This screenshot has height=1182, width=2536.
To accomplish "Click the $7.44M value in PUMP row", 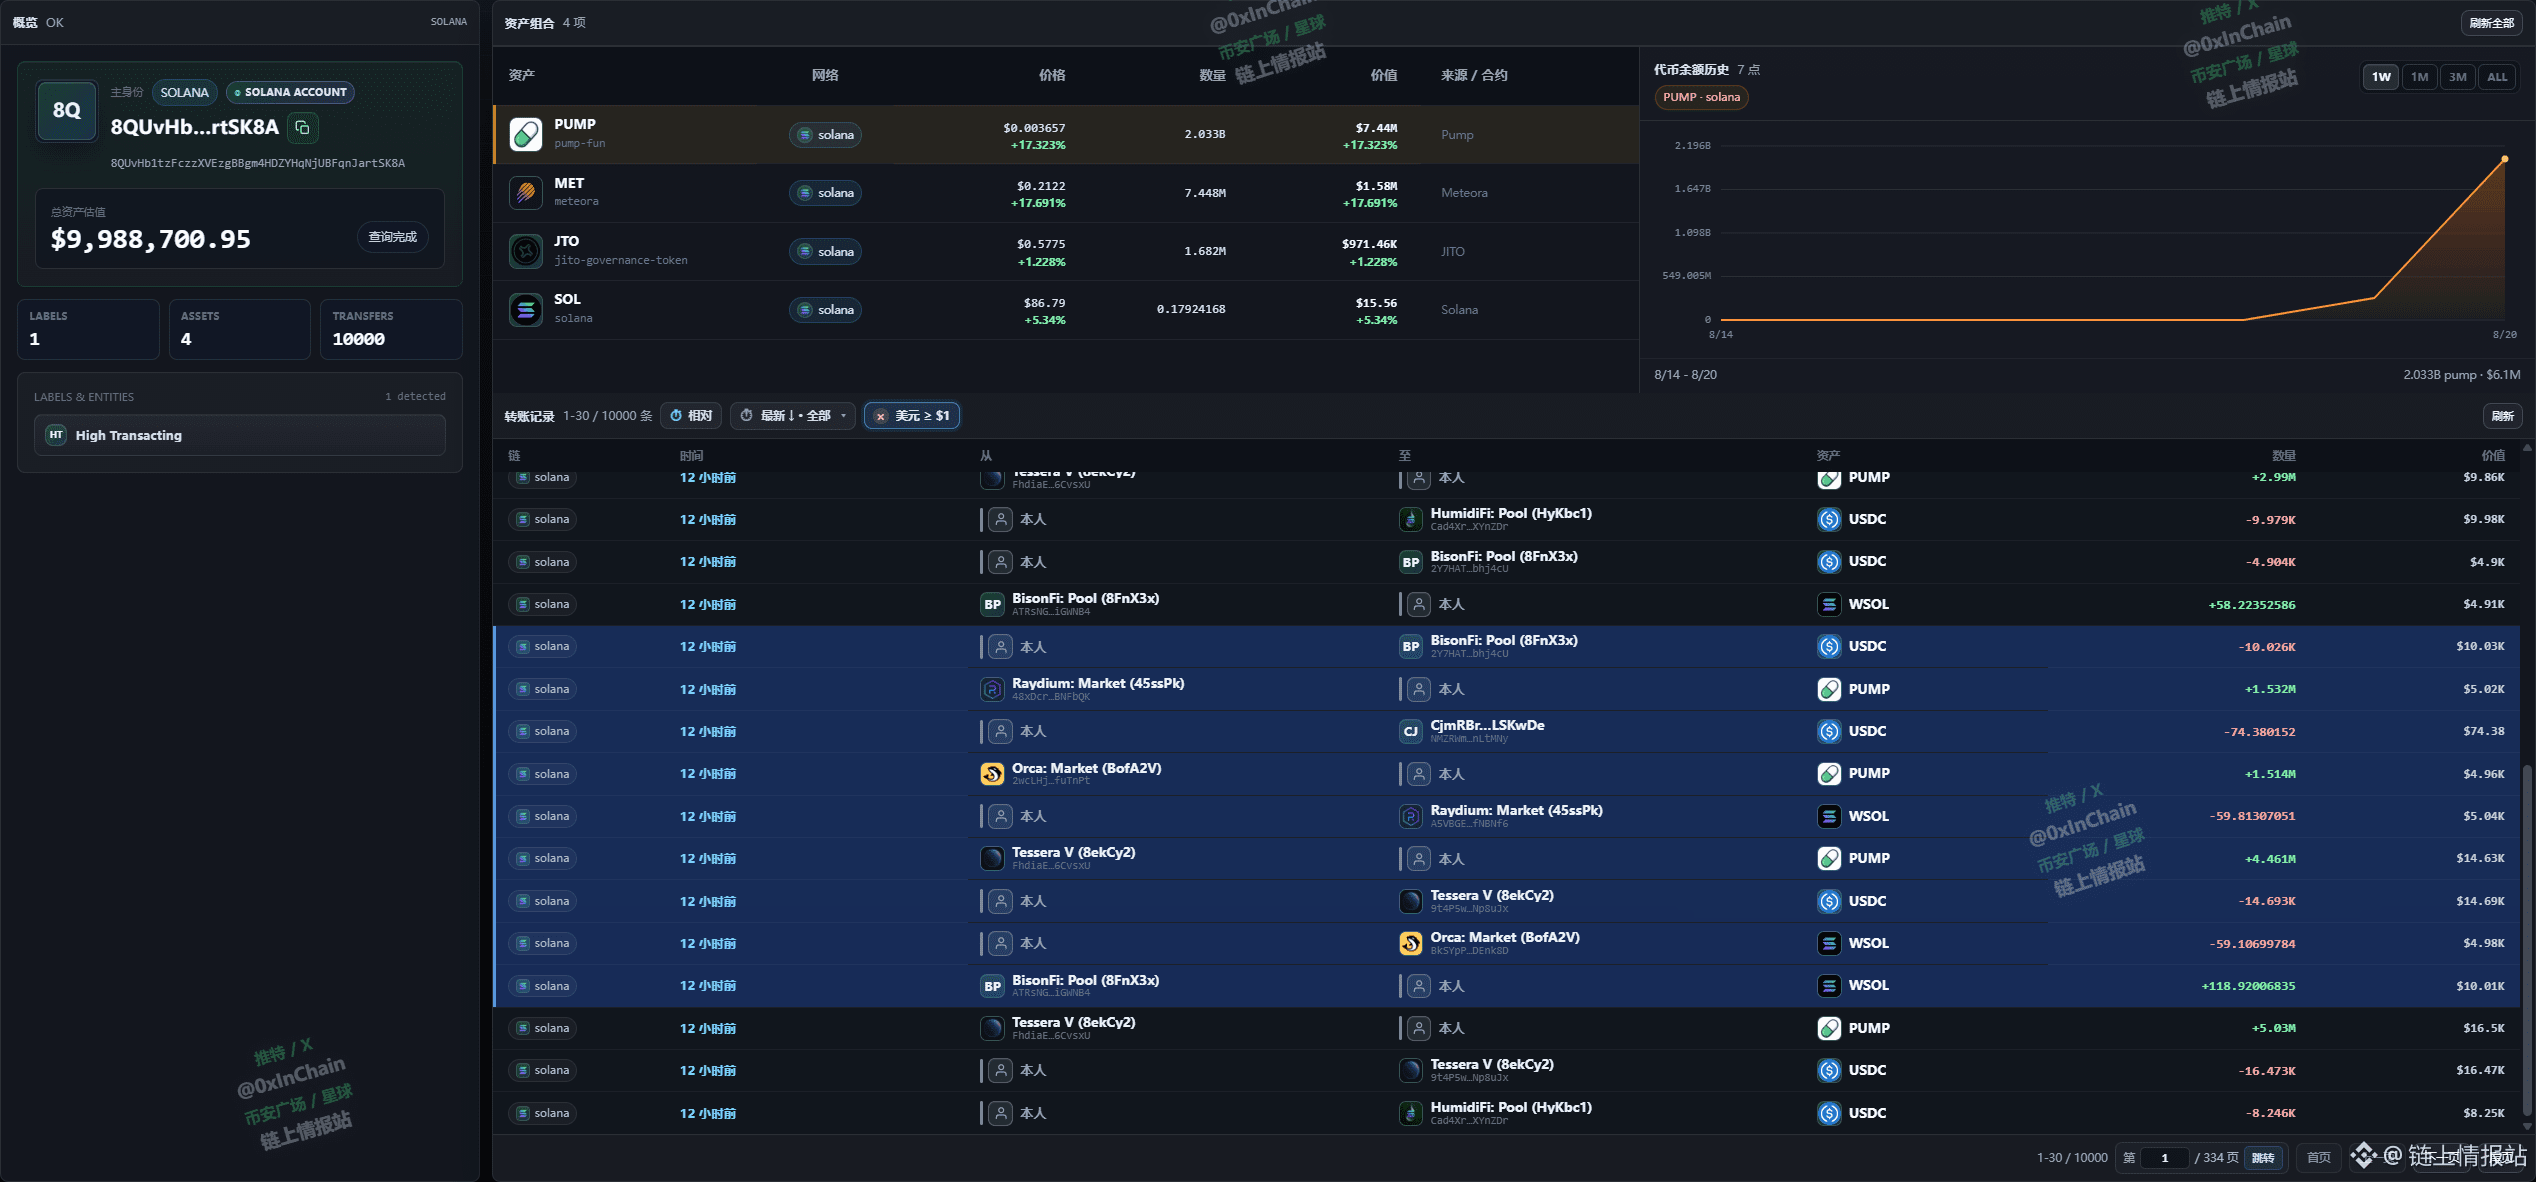I will 1376,128.
